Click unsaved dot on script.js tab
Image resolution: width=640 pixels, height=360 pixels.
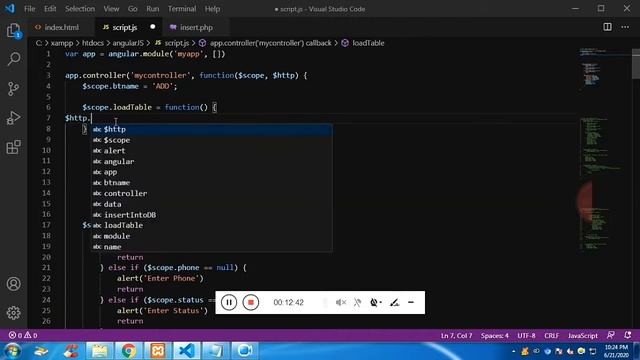[x=153, y=27]
